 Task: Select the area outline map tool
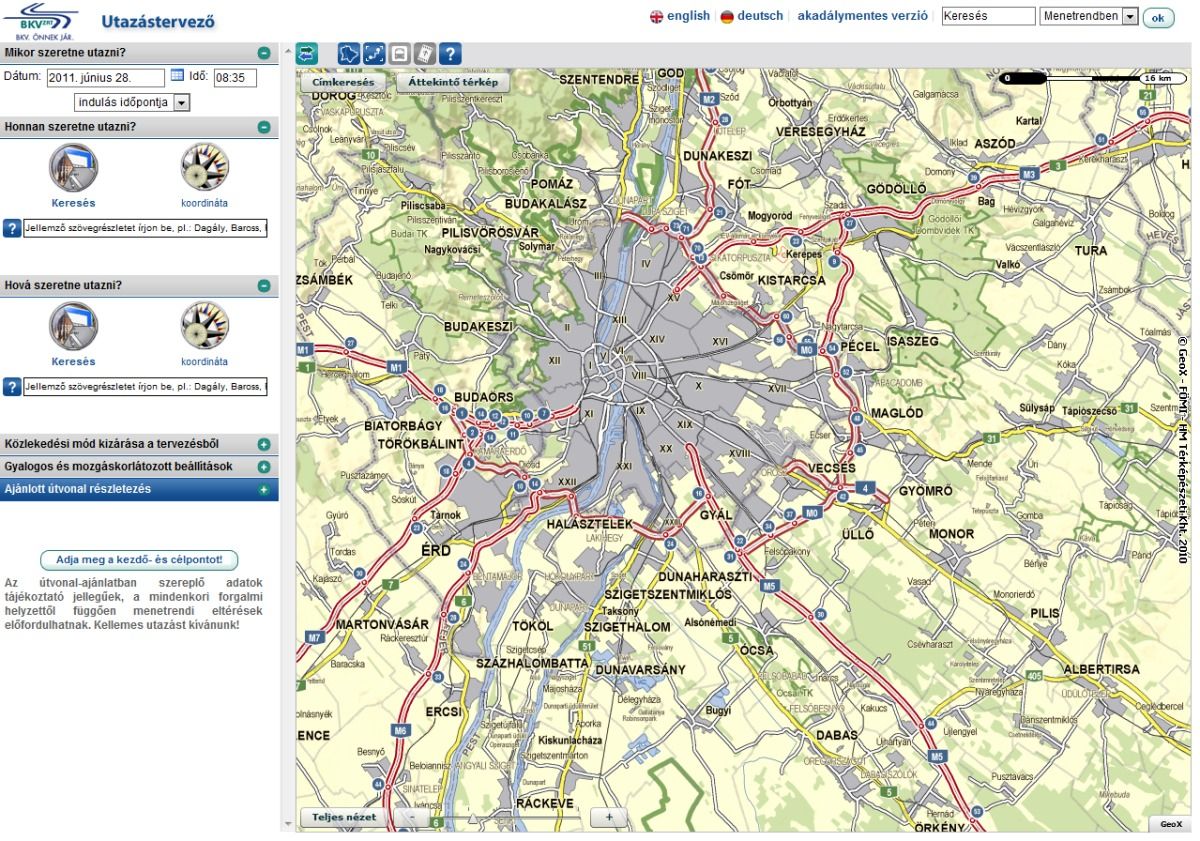click(x=348, y=54)
